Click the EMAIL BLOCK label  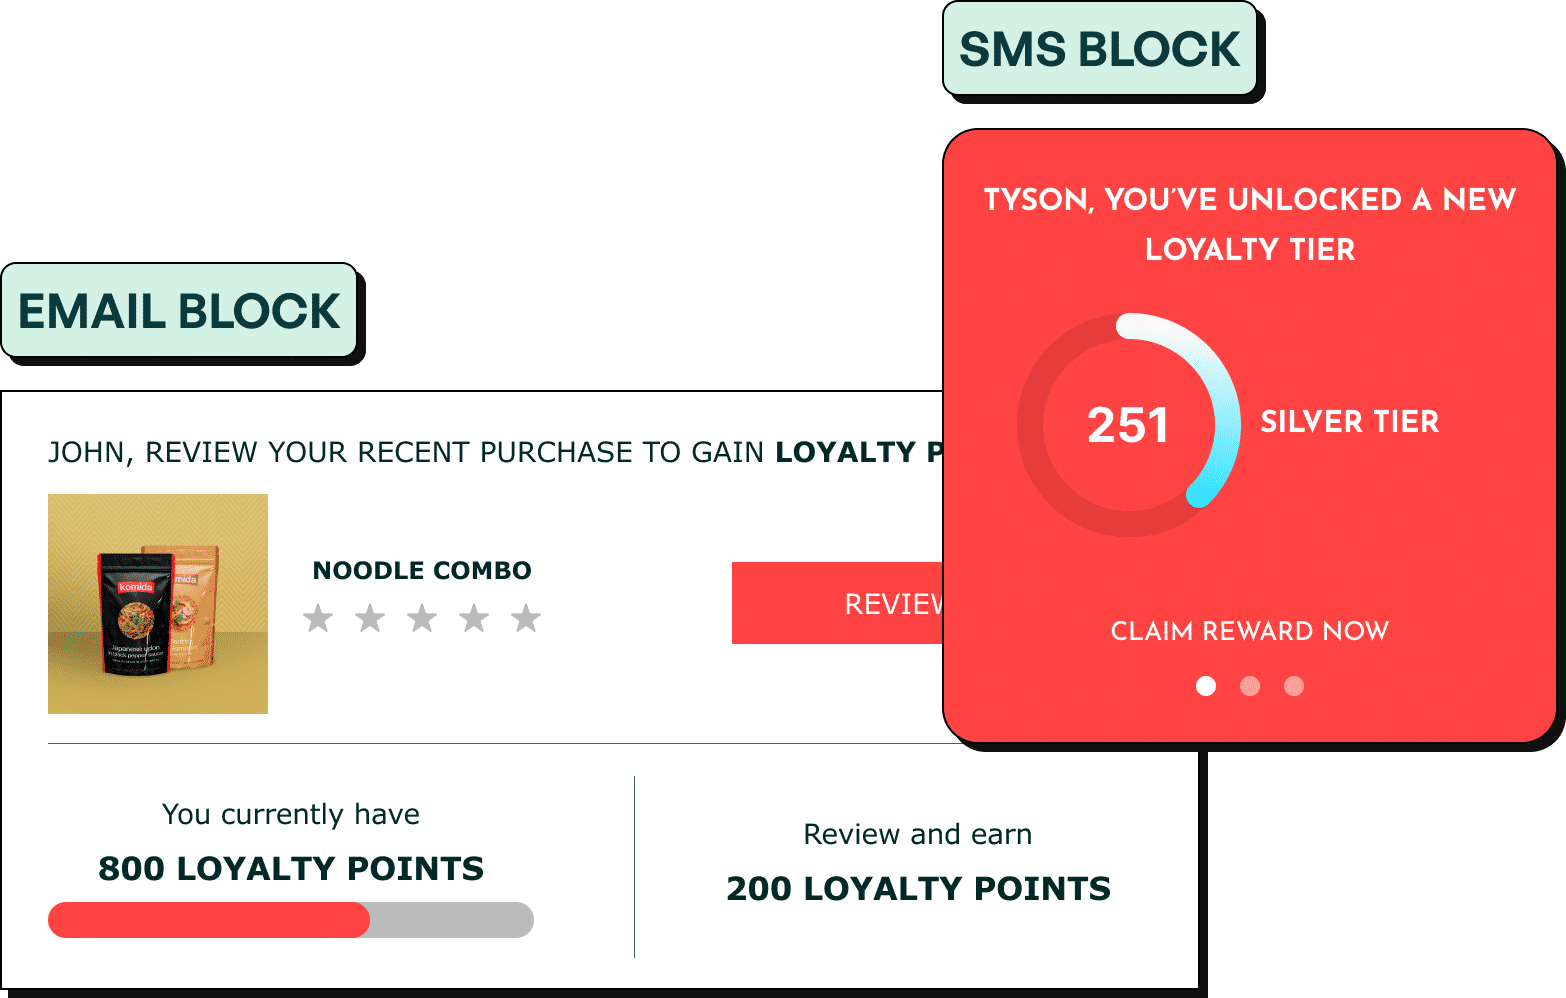point(180,311)
